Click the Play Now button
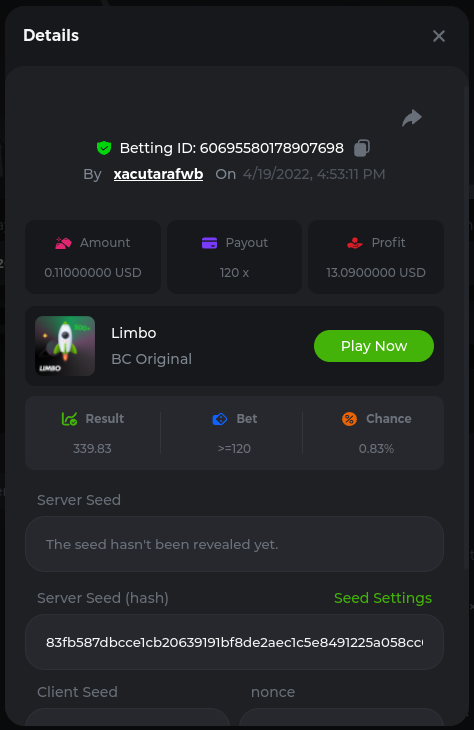 tap(374, 346)
